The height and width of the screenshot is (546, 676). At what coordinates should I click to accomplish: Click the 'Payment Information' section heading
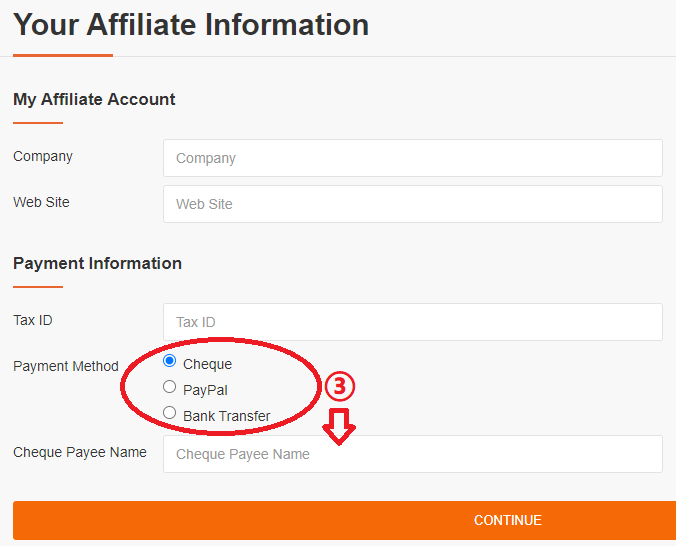(97, 263)
